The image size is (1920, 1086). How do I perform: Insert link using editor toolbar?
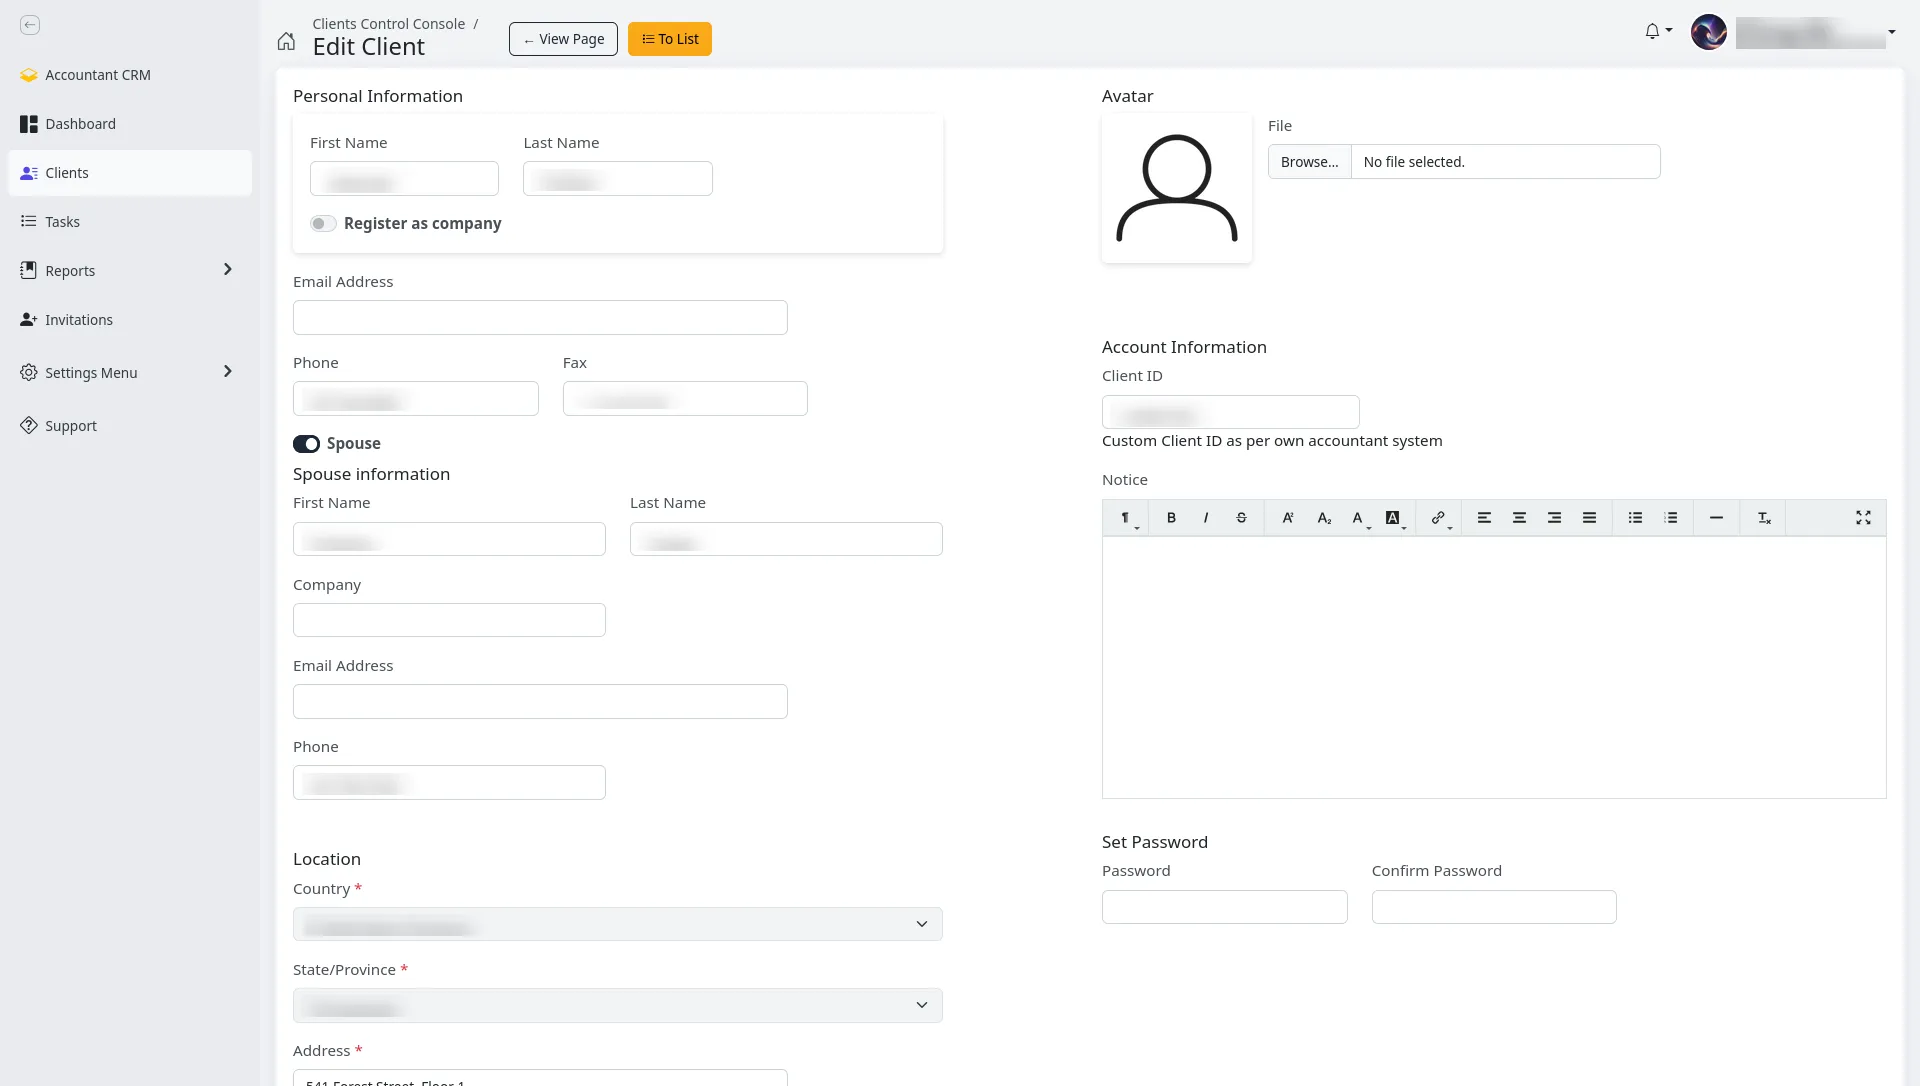[x=1438, y=518]
